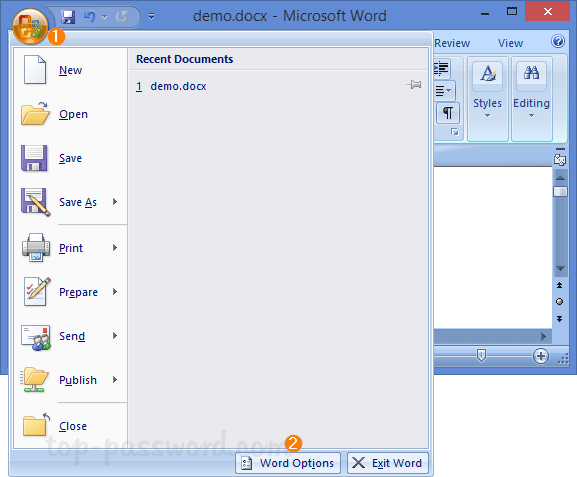Image resolution: width=577 pixels, height=477 pixels.
Task: Expand the Customize Quick Access Toolbar arrow
Action: 151,17
